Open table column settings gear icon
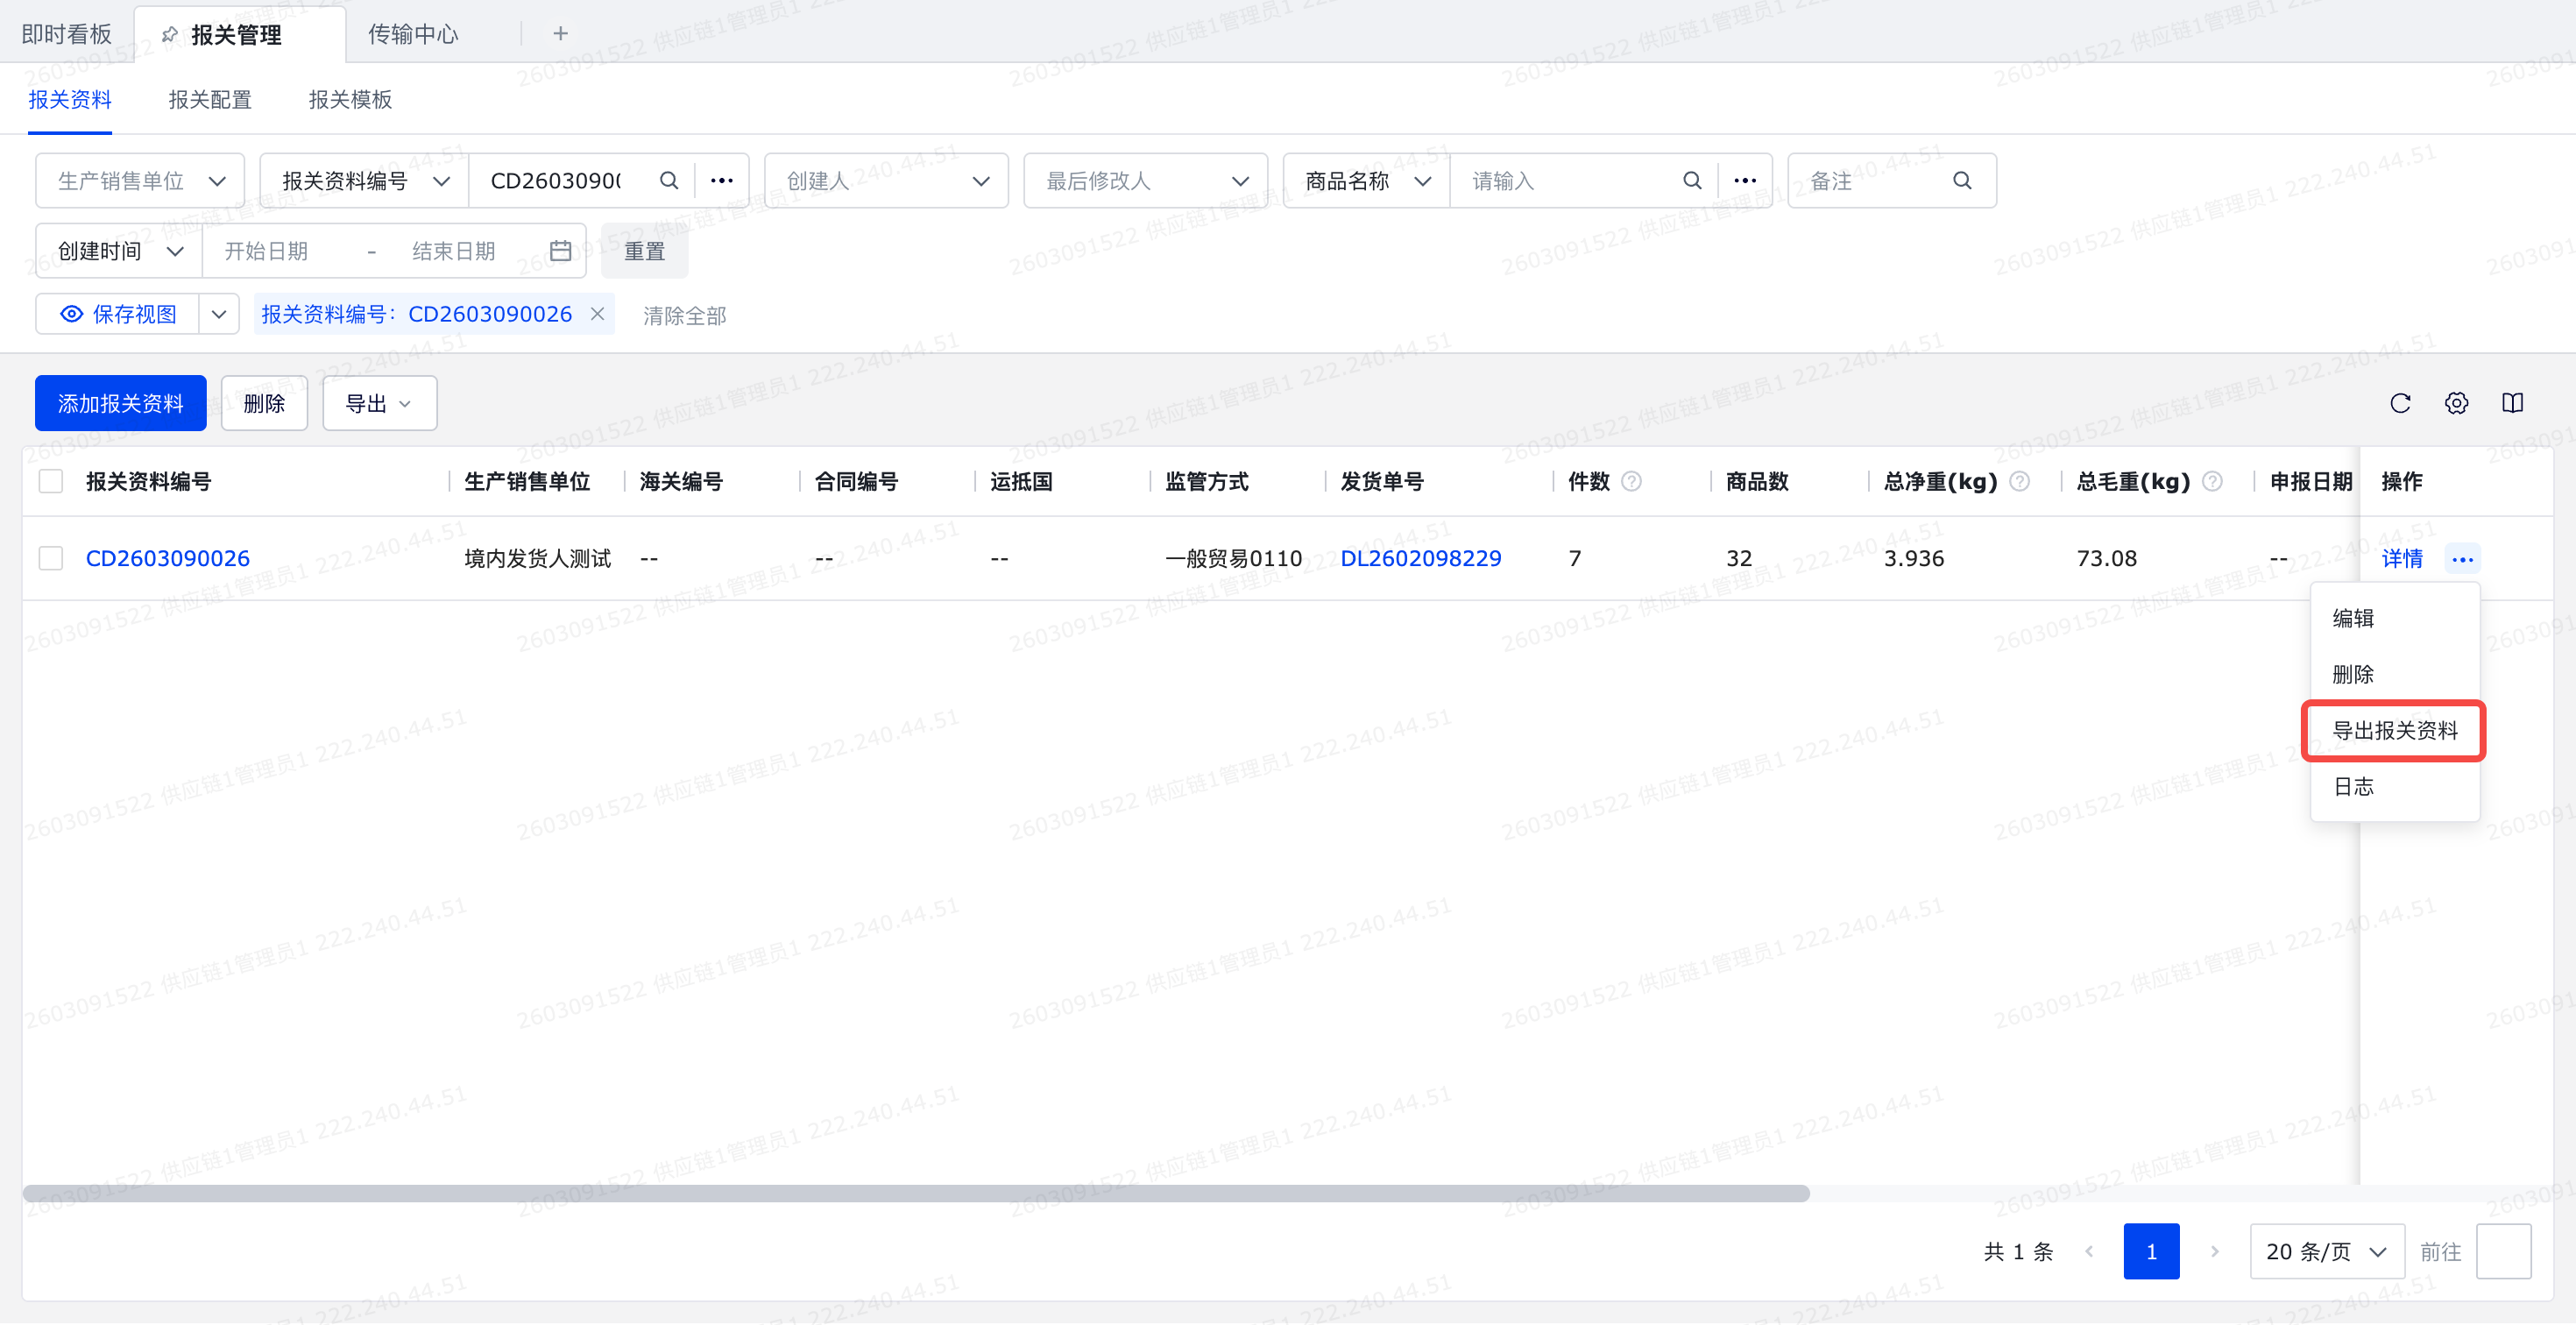The height and width of the screenshot is (1325, 2576). 2456,403
